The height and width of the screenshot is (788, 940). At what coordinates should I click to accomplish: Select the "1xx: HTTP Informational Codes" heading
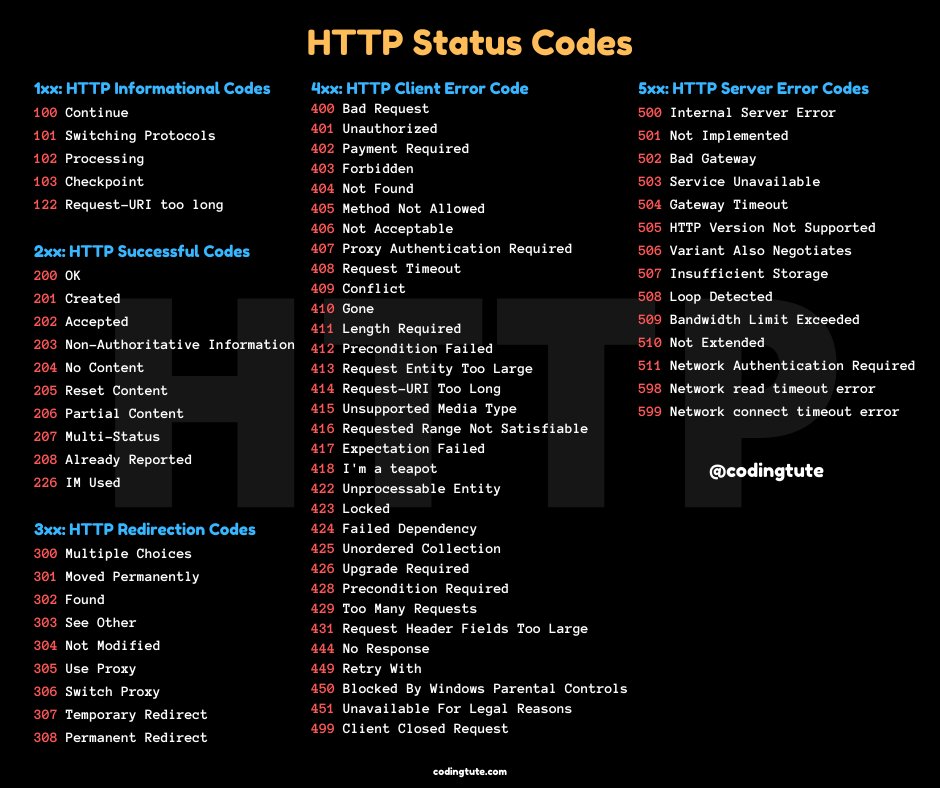pos(152,89)
